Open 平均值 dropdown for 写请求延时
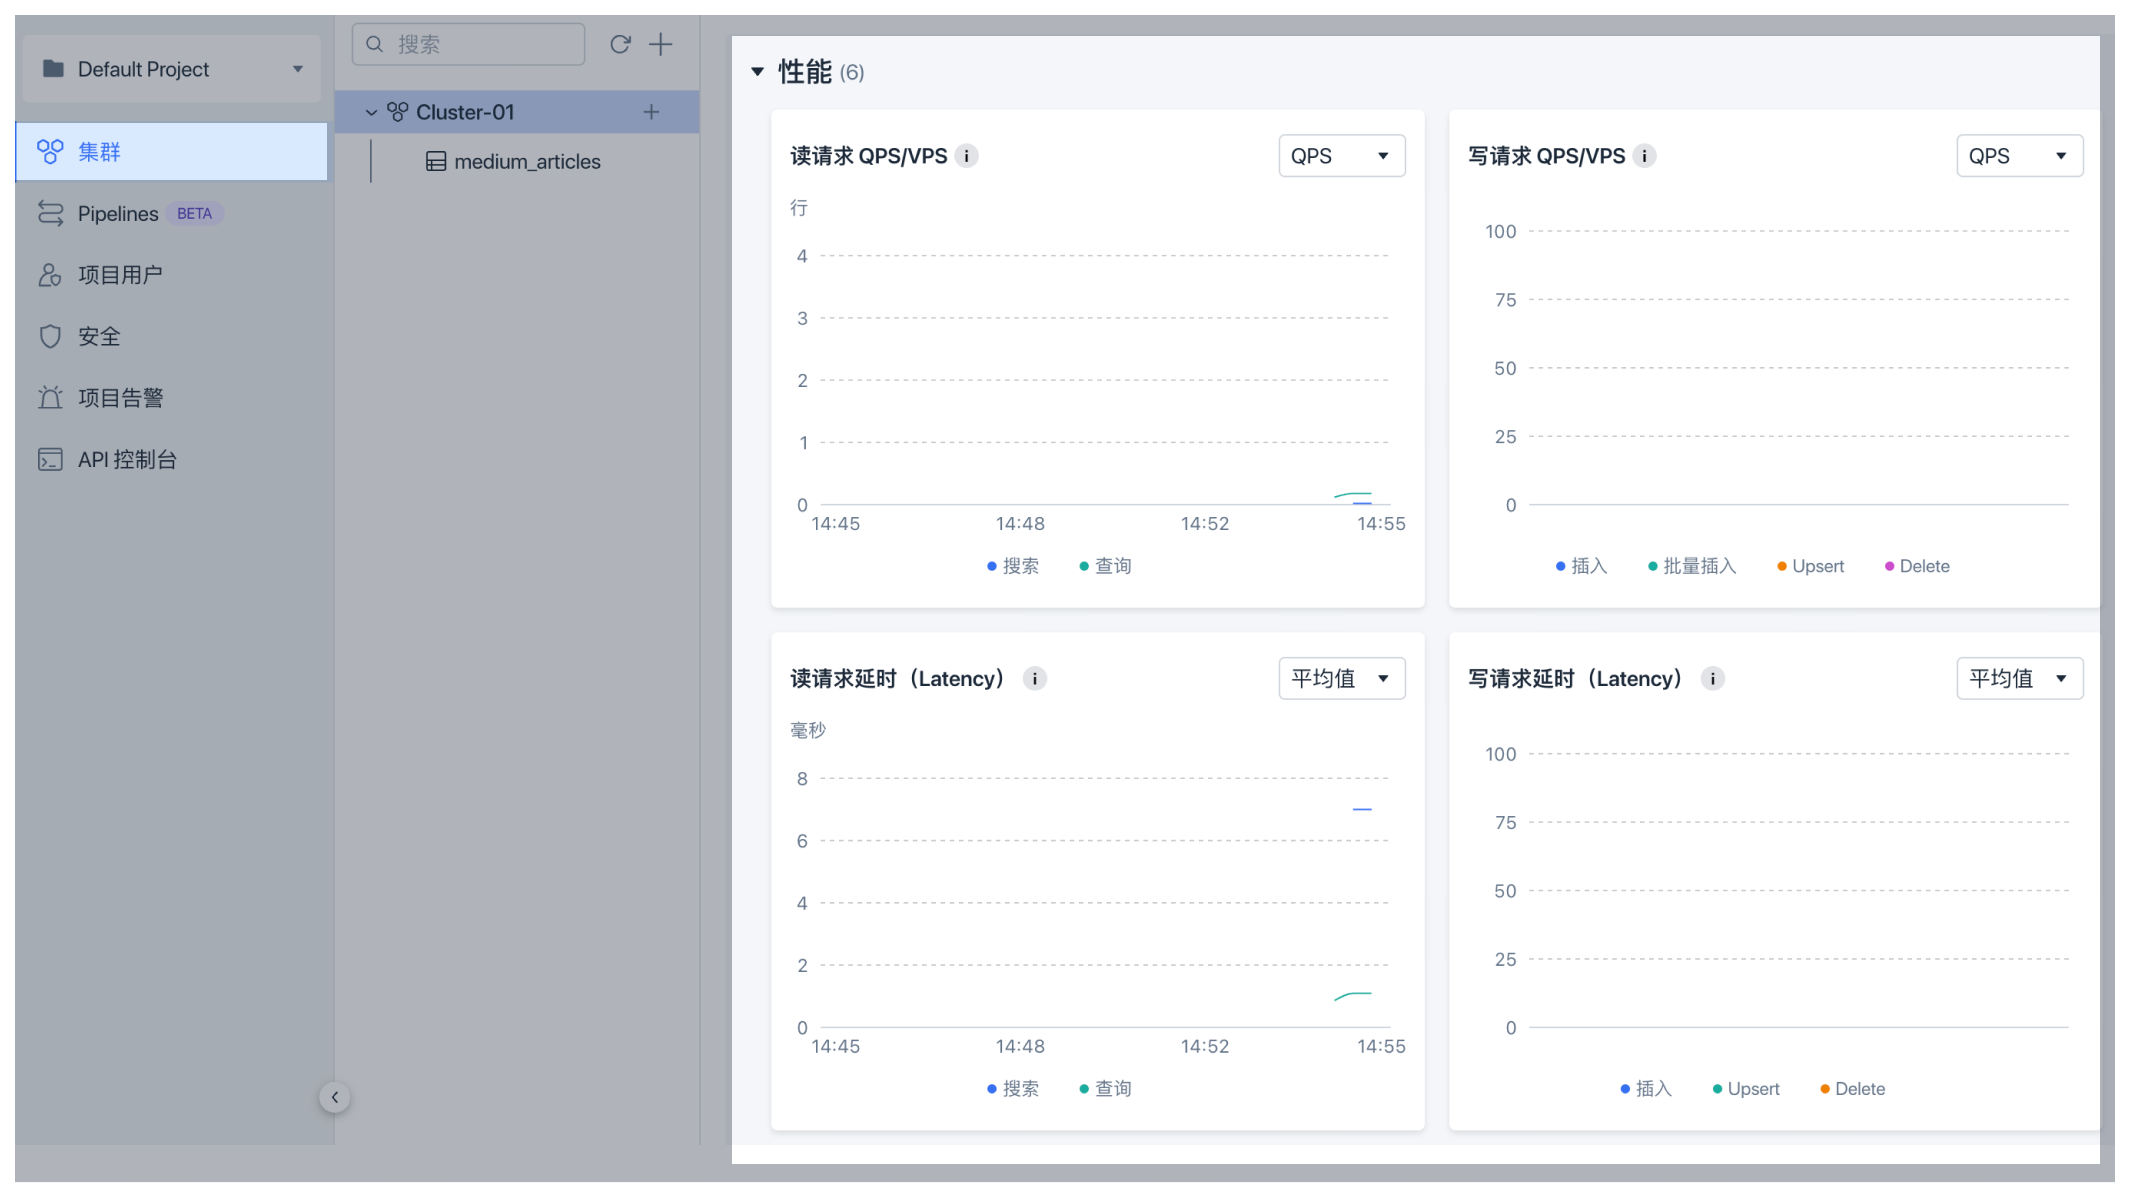Image resolution: width=2130 pixels, height=1197 pixels. point(2020,678)
